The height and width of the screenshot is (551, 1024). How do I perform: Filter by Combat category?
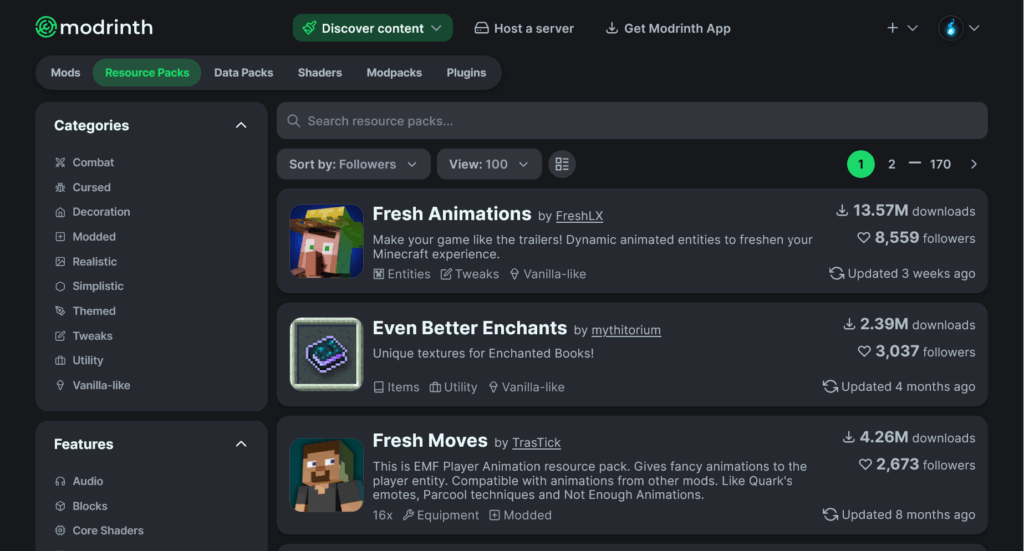coord(93,162)
